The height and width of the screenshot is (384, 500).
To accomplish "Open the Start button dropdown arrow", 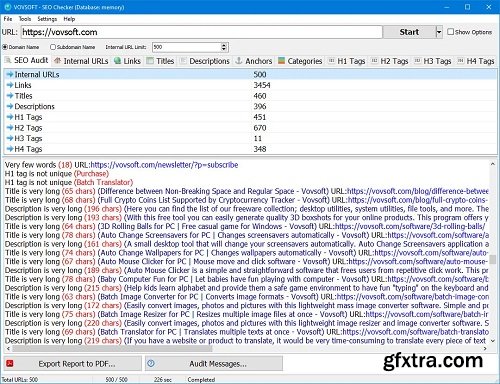I will click(439, 32).
